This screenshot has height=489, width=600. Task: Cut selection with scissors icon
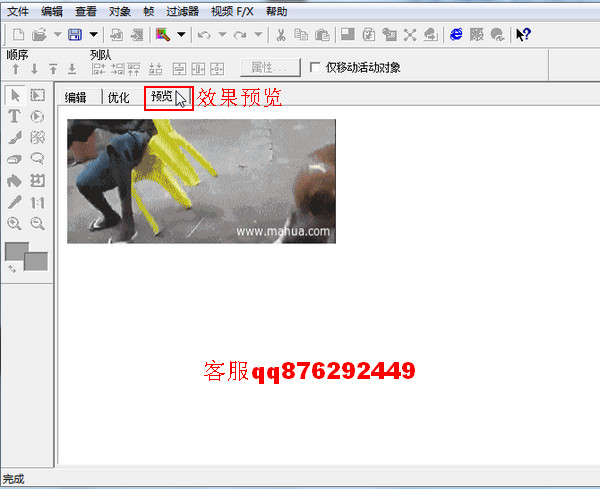click(281, 35)
